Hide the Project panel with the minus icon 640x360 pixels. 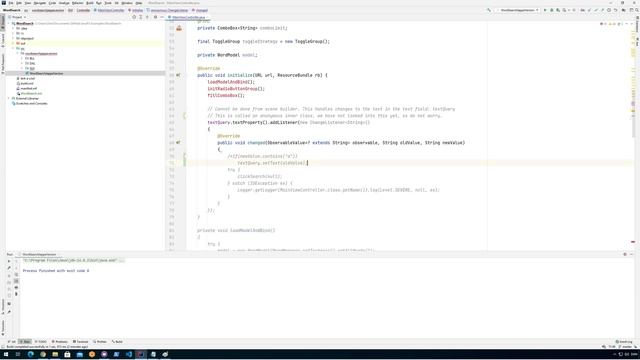click(x=162, y=17)
